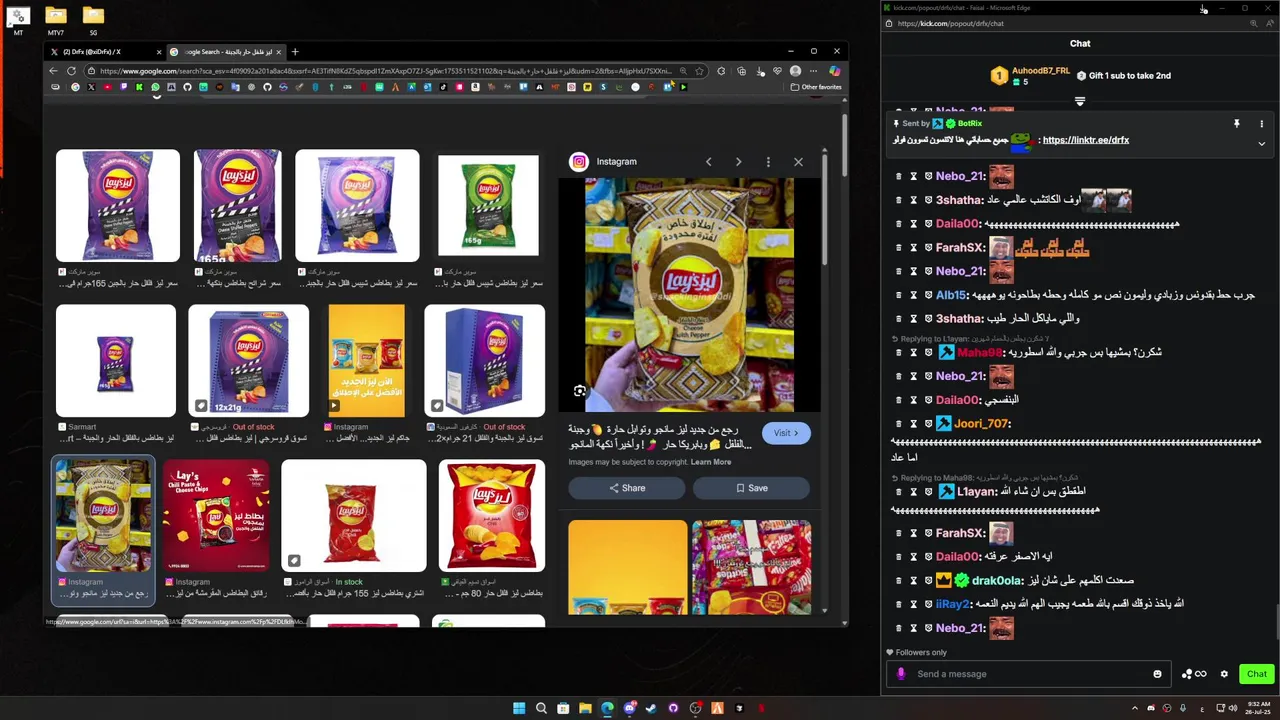Expand the gift leaderboard arrow
Image resolution: width=1280 pixels, height=720 pixels.
[1080, 102]
